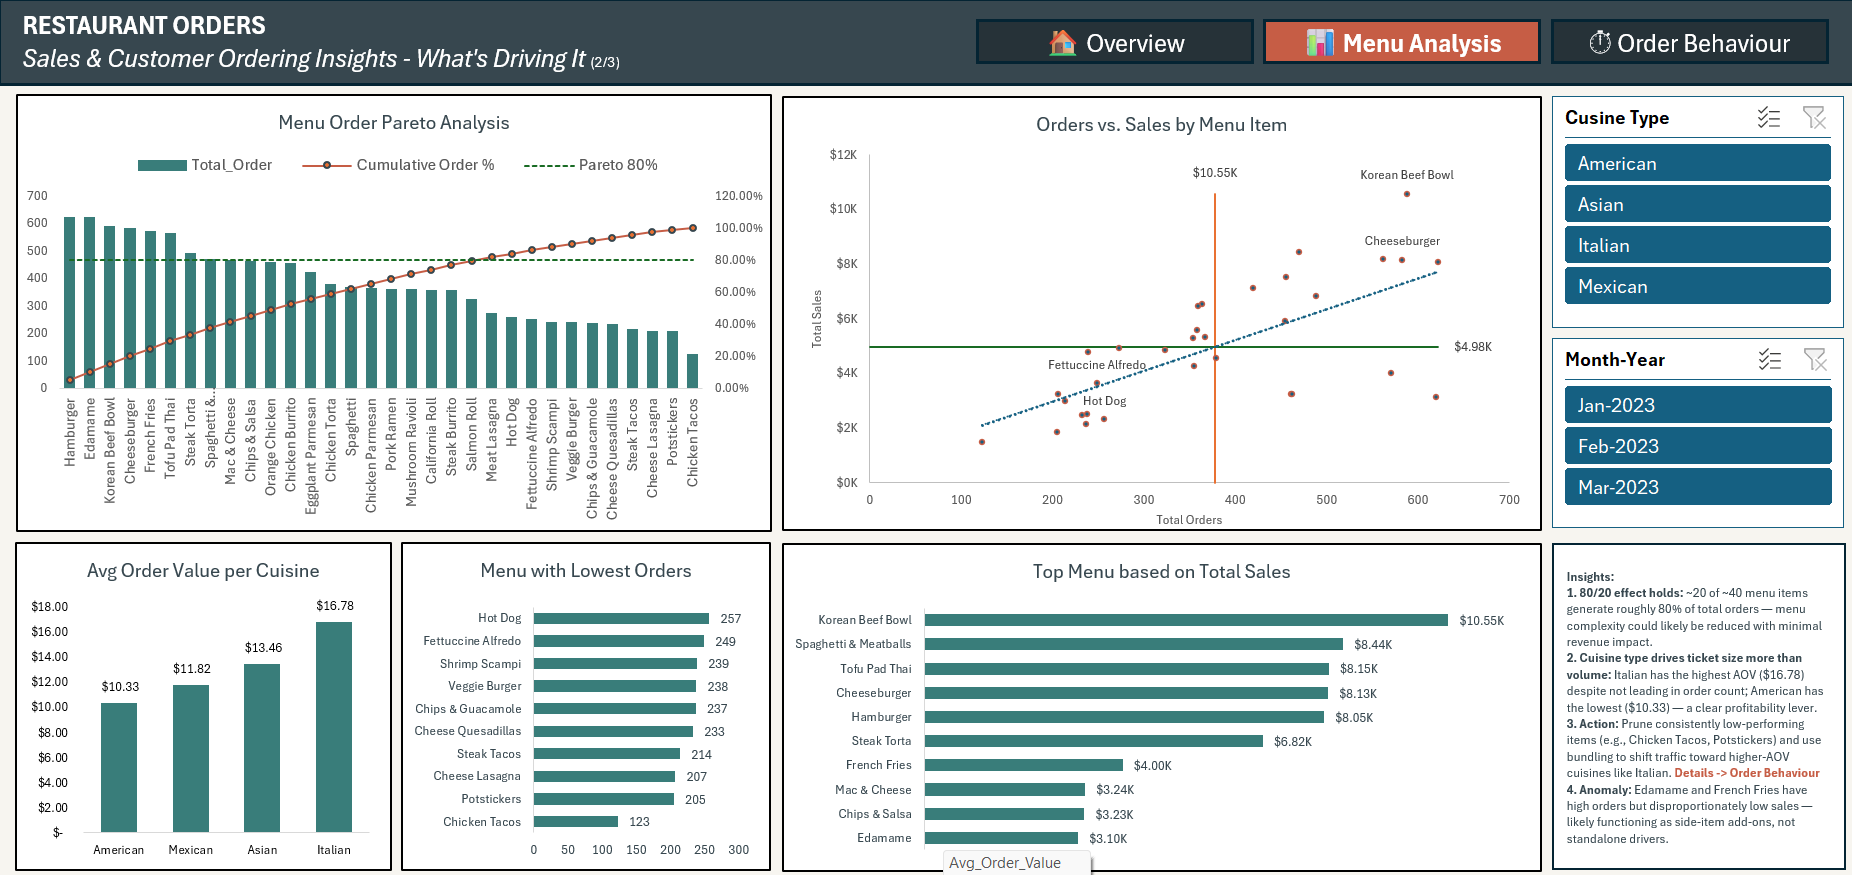Image resolution: width=1852 pixels, height=875 pixels.
Task: Filter by American cuisine
Action: point(1697,163)
